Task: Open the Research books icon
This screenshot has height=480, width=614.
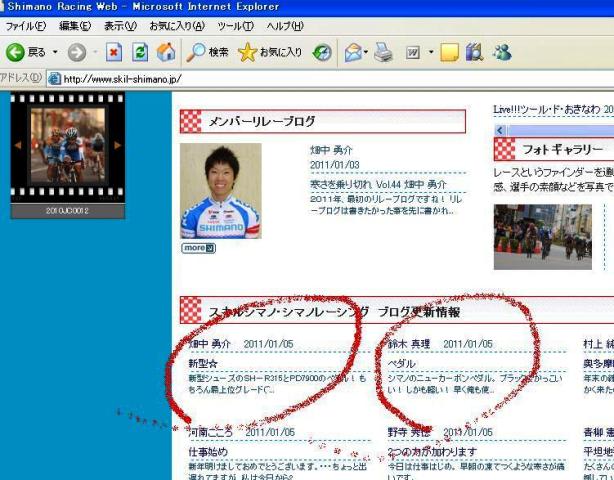Action: (x=474, y=52)
